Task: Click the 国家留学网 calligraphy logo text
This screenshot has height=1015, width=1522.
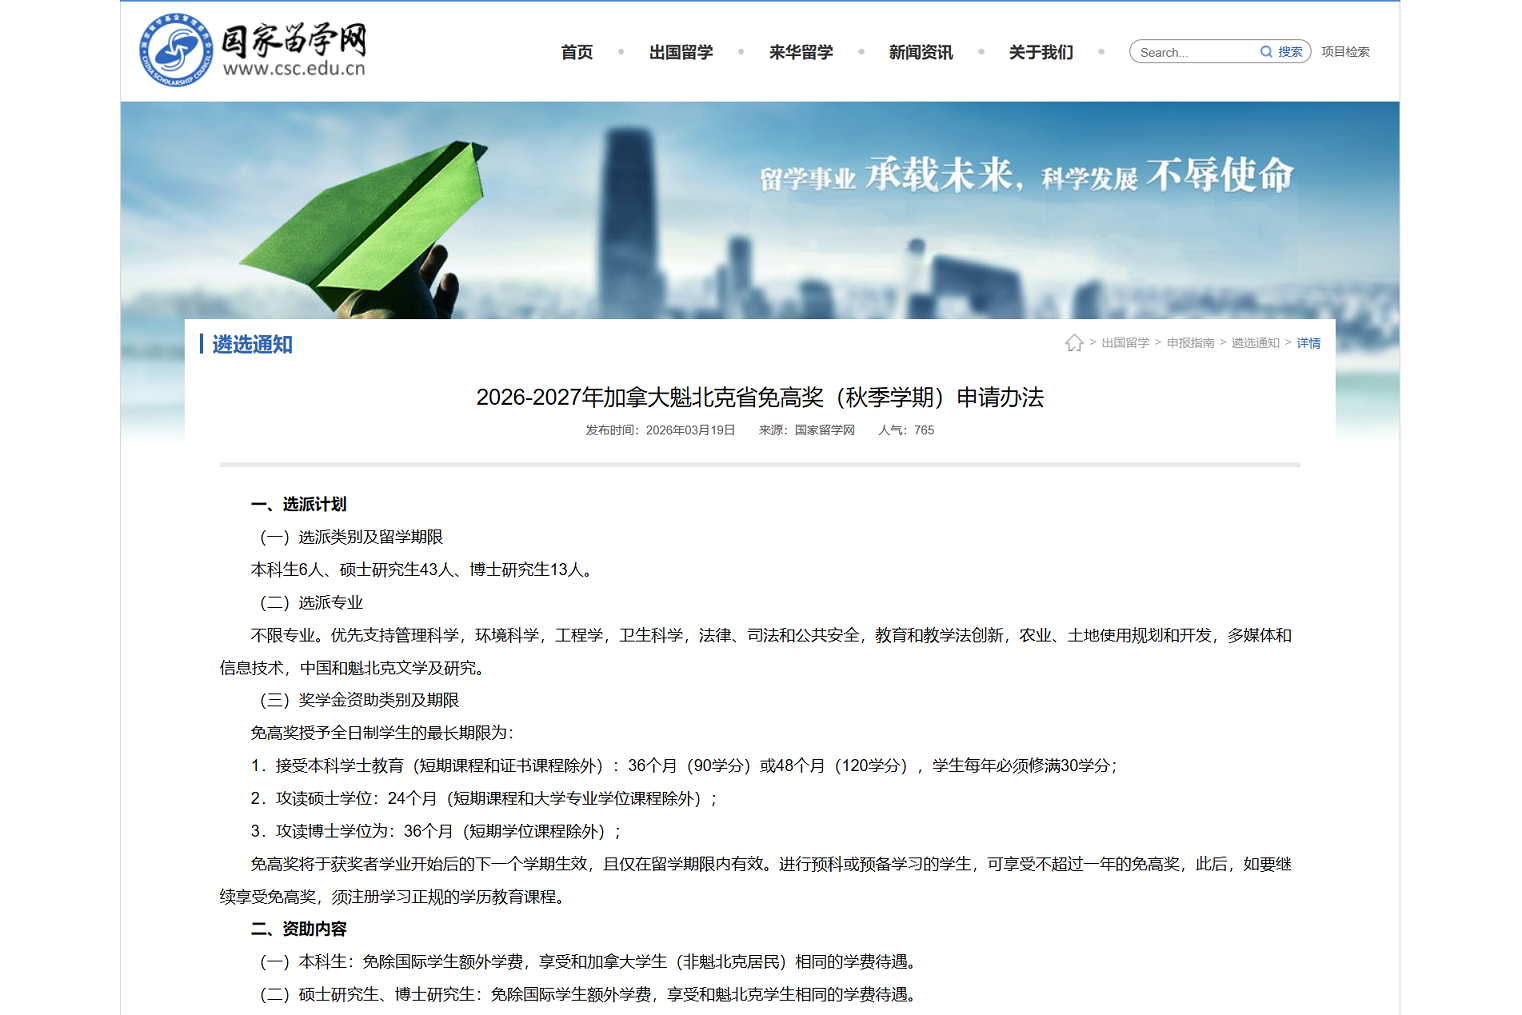Action: [x=294, y=40]
